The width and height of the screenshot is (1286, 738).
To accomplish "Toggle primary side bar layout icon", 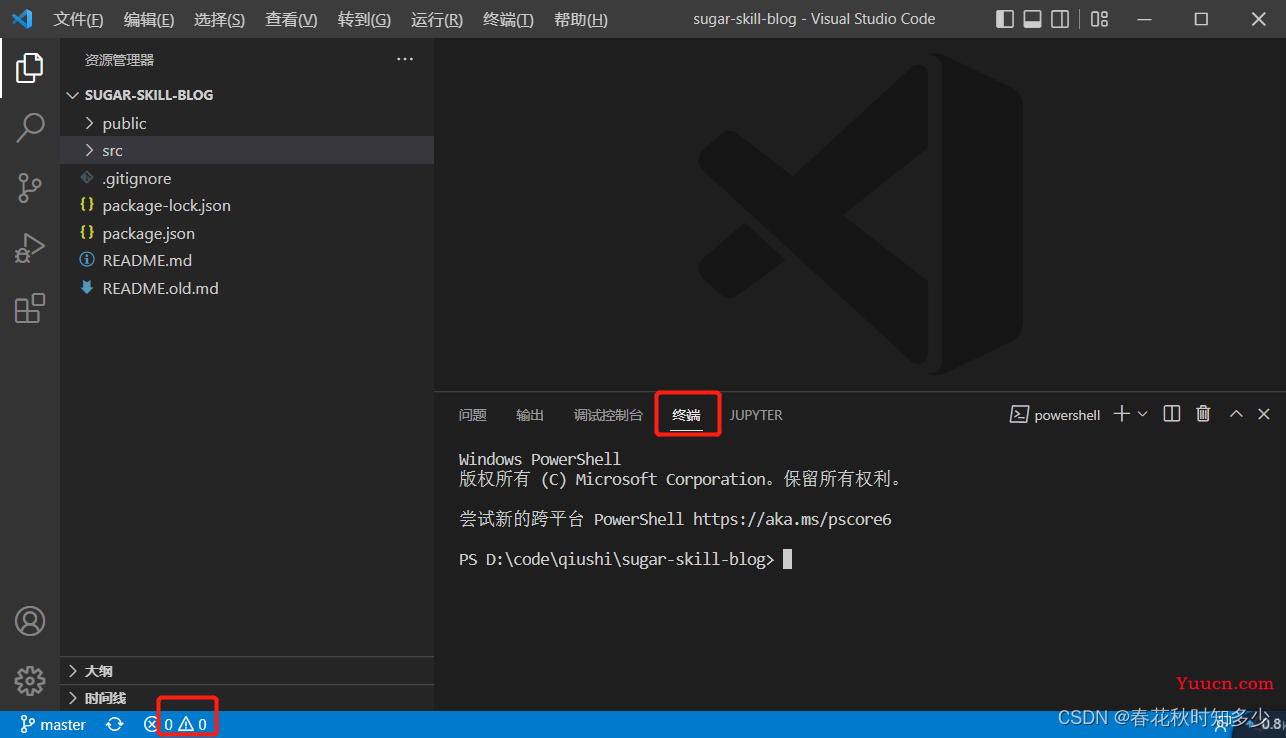I will point(1006,19).
